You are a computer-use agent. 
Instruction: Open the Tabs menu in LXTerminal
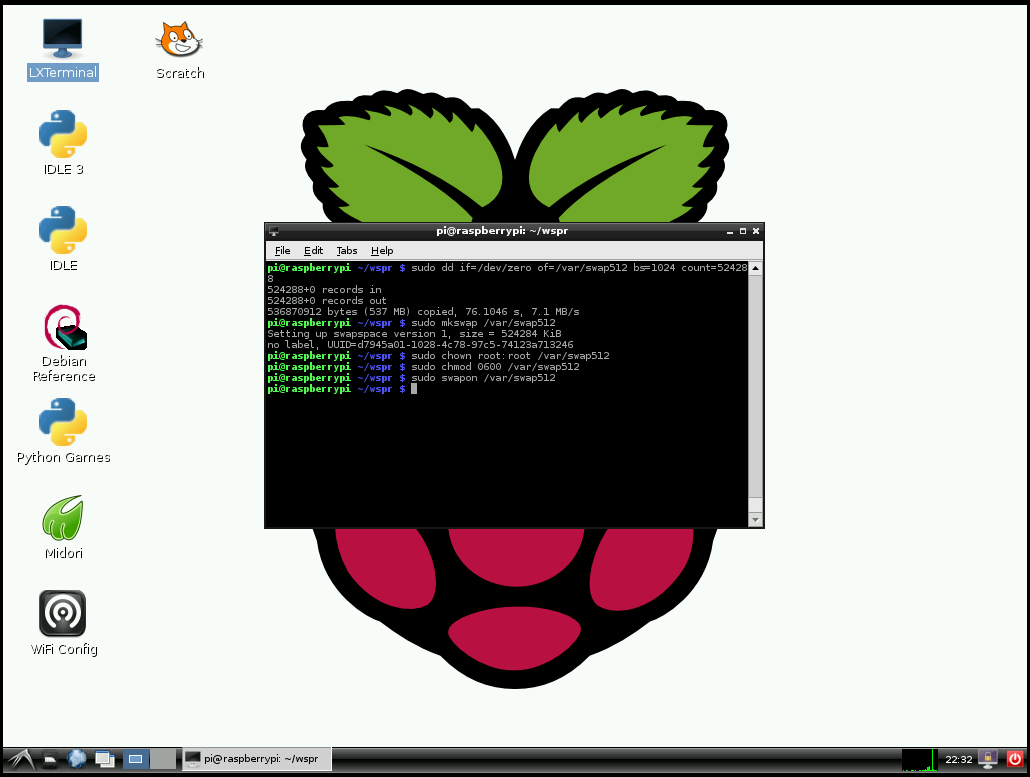tap(347, 250)
